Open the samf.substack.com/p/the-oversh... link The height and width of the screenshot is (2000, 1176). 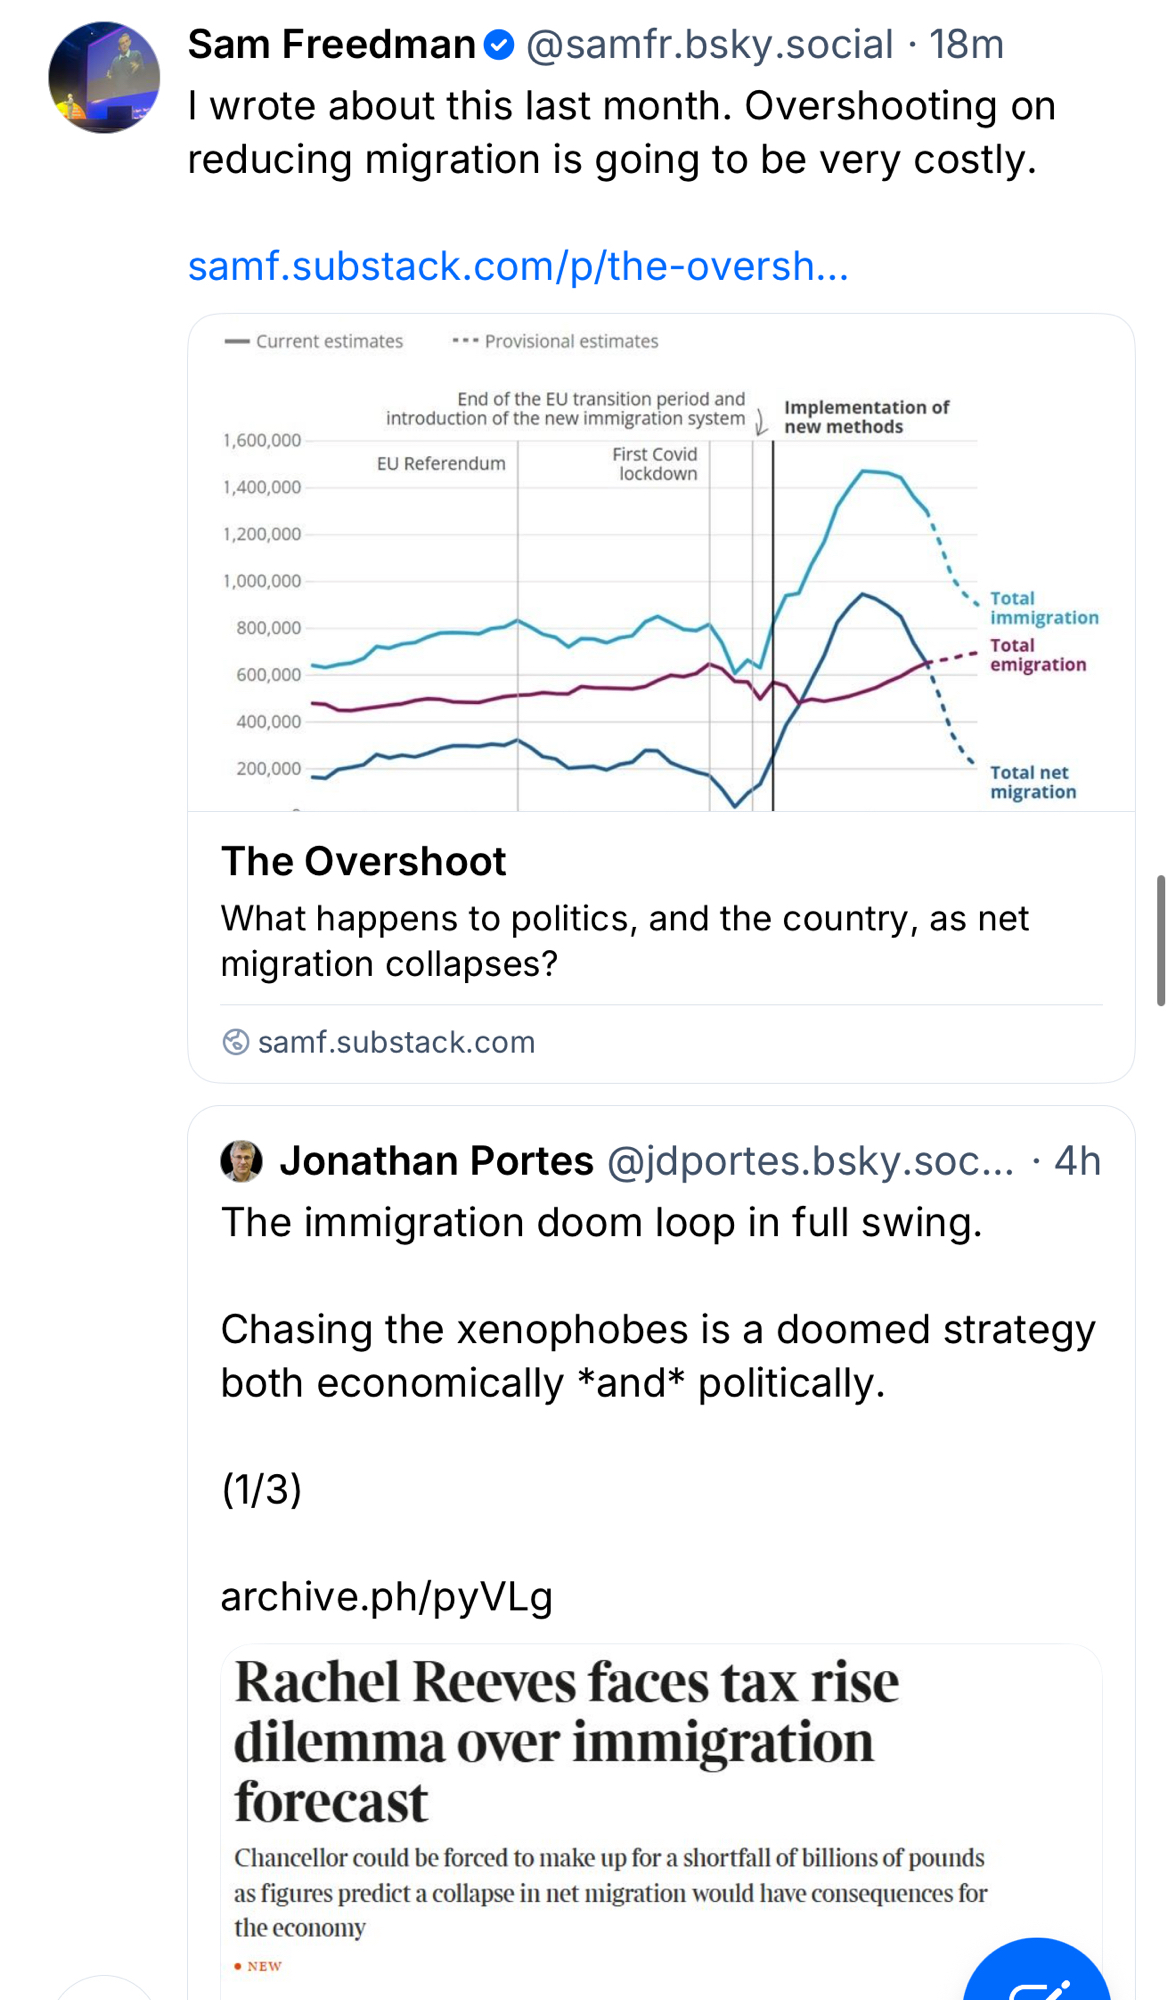click(518, 266)
